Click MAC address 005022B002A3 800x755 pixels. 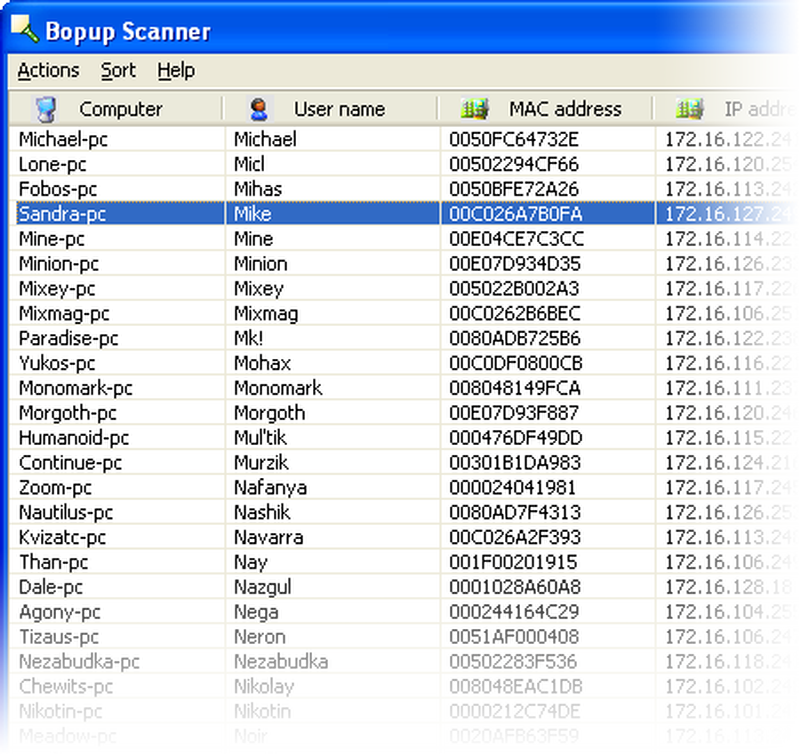tap(514, 289)
